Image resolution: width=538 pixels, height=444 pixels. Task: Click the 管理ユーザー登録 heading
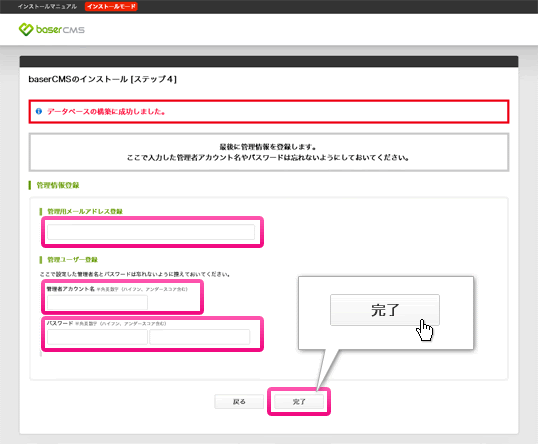coord(72,260)
